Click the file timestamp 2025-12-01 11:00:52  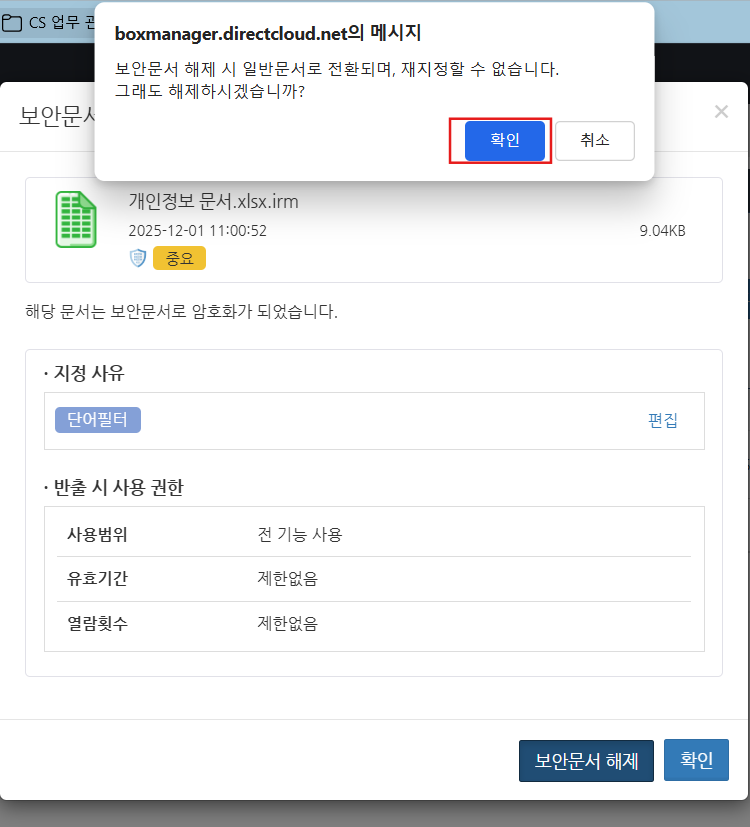(197, 231)
